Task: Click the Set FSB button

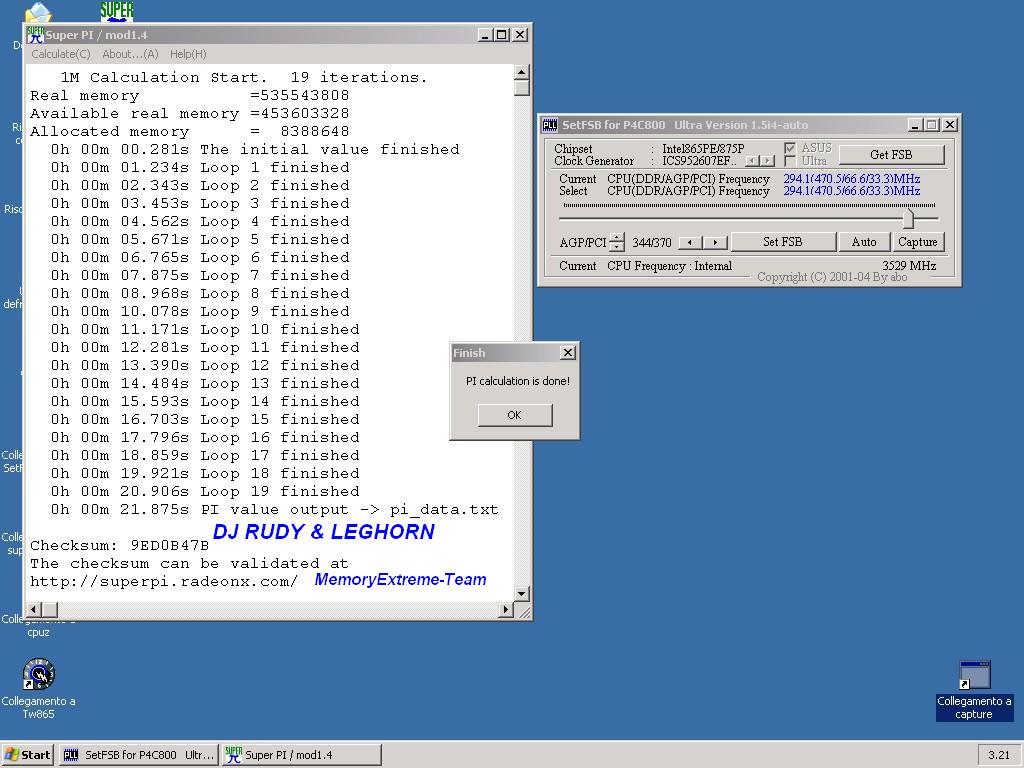Action: (x=782, y=242)
